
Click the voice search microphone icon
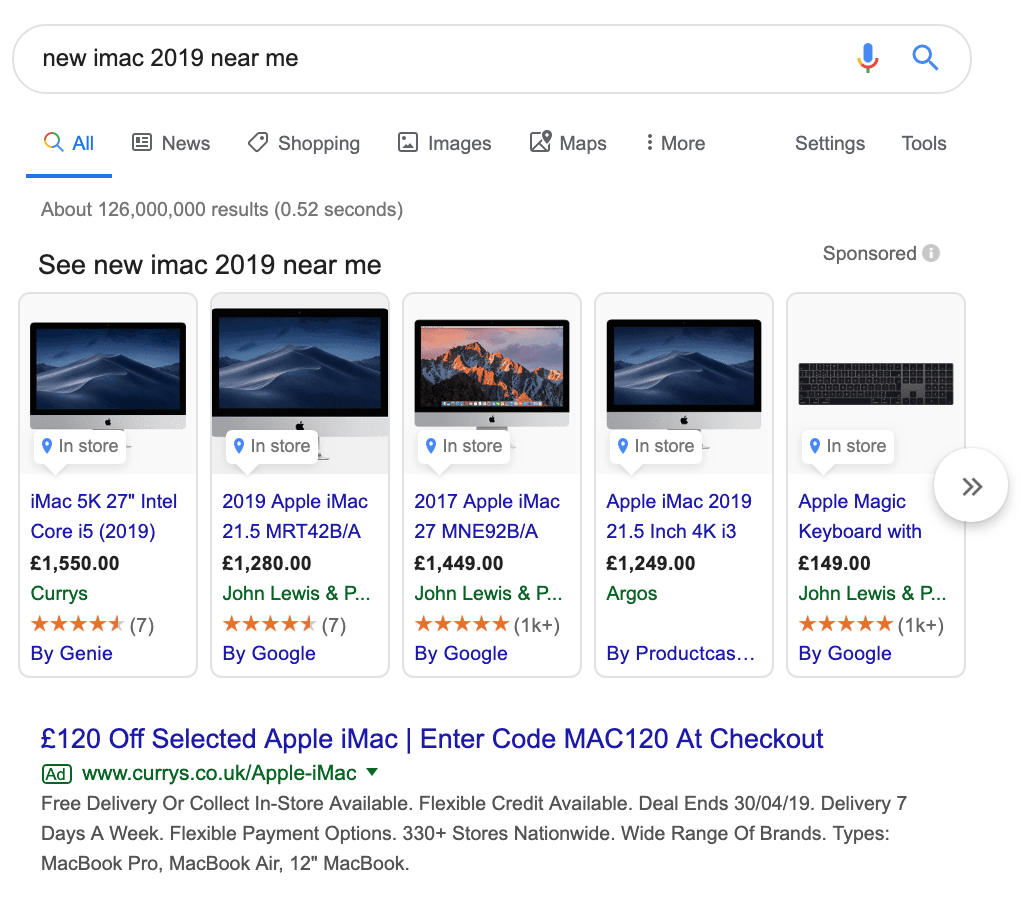[x=867, y=58]
